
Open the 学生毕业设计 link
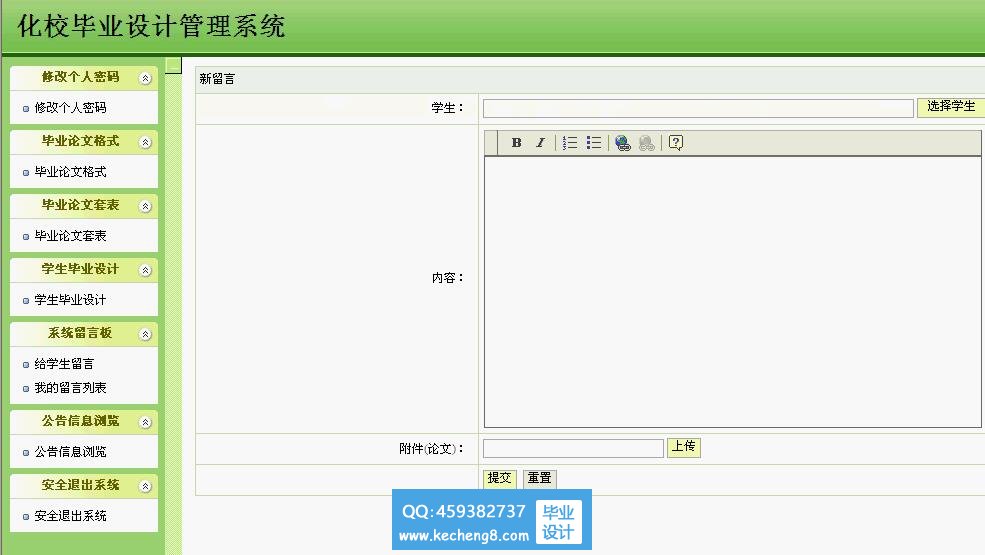[x=70, y=300]
